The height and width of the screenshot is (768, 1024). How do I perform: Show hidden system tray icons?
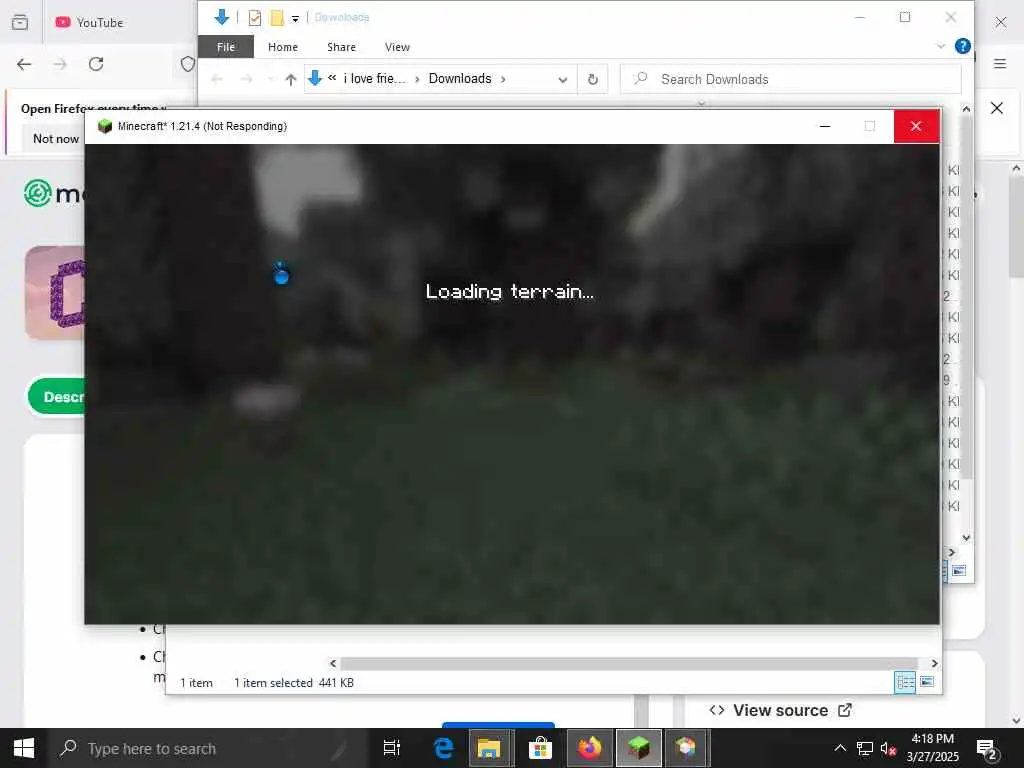840,748
